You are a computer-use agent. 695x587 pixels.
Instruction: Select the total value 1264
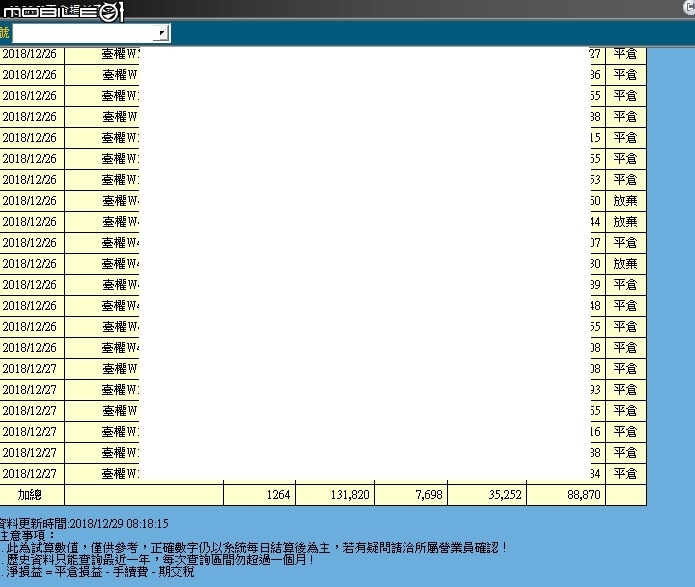pyautogui.click(x=278, y=495)
